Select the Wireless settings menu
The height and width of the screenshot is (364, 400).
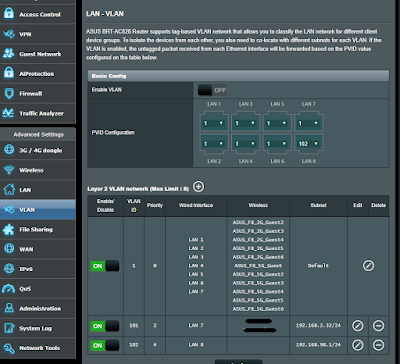pos(38,170)
